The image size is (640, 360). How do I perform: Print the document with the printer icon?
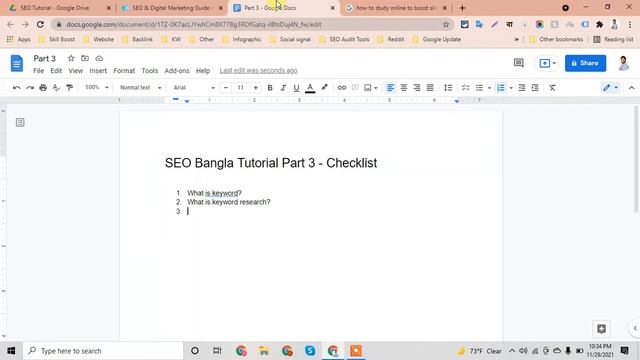(x=43, y=87)
